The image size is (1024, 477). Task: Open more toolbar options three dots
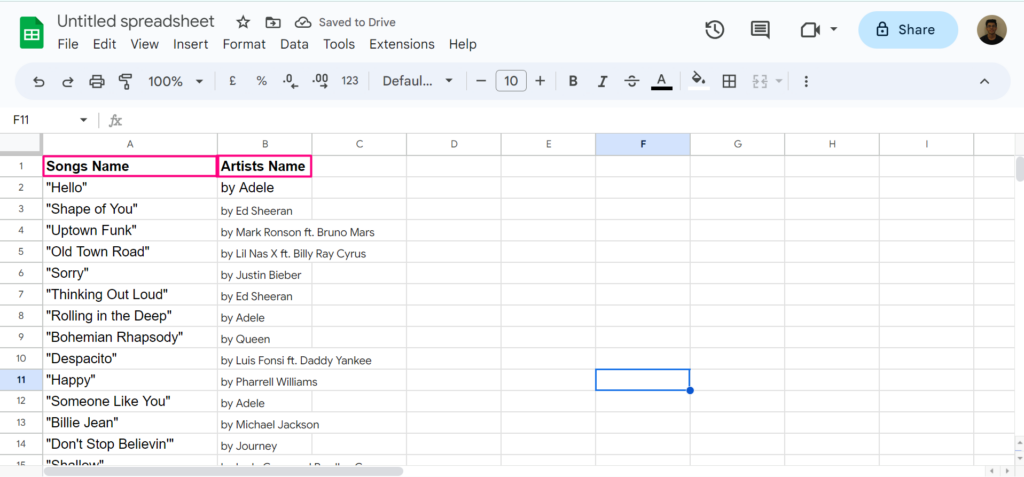click(x=806, y=81)
